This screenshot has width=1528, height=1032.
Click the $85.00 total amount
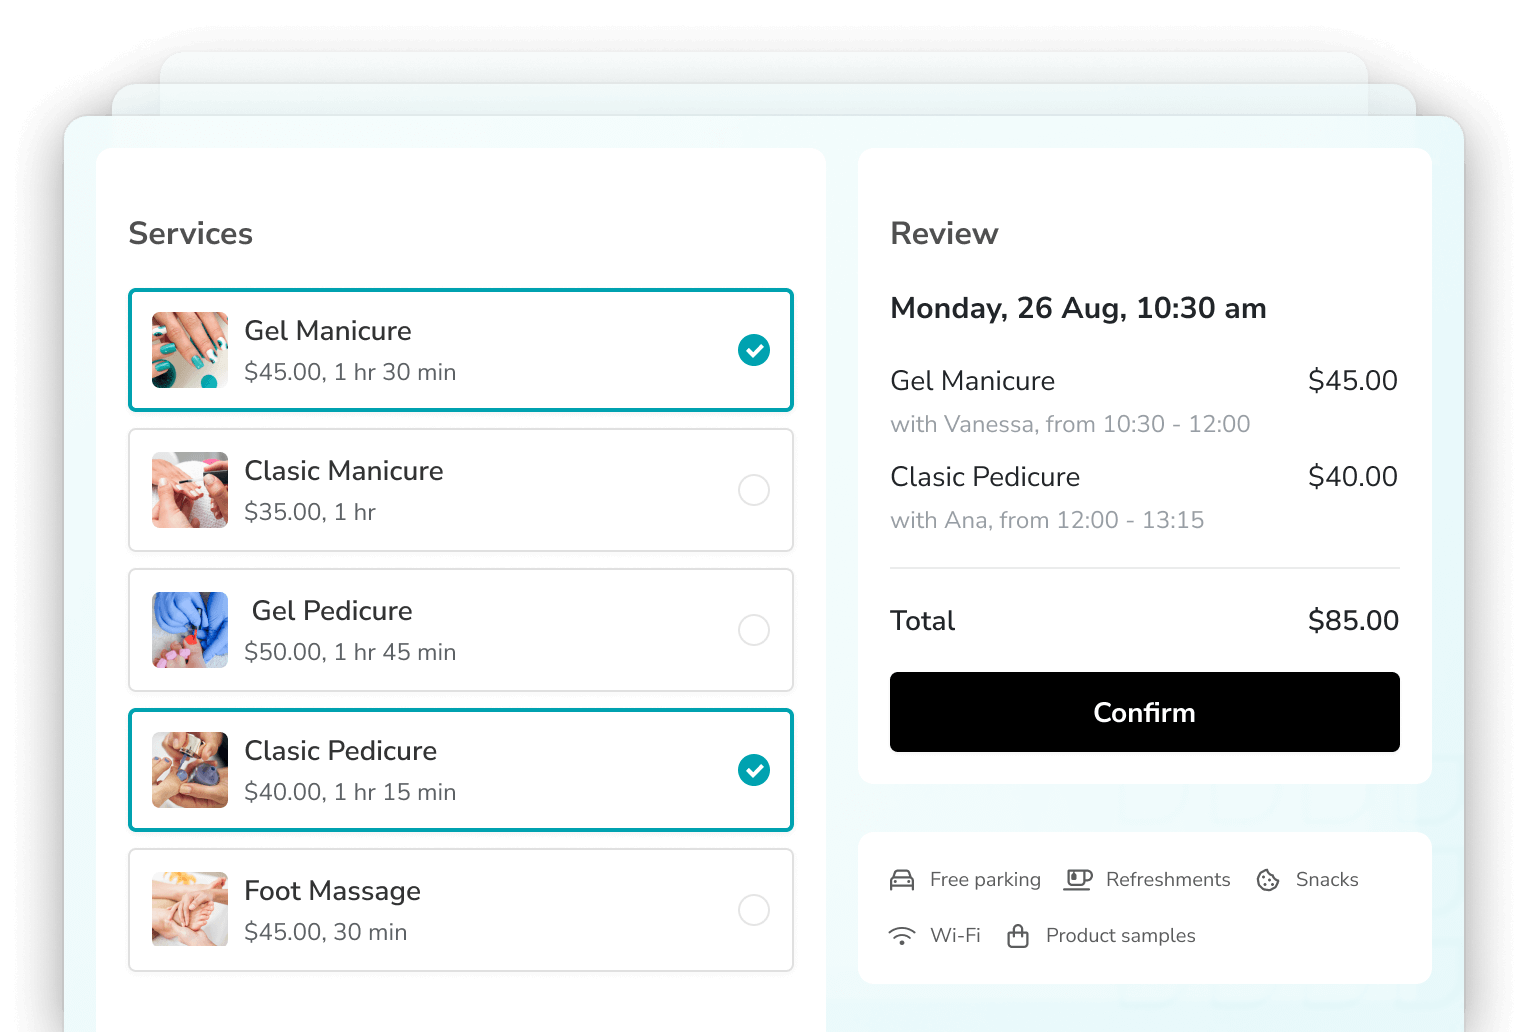pos(1354,621)
